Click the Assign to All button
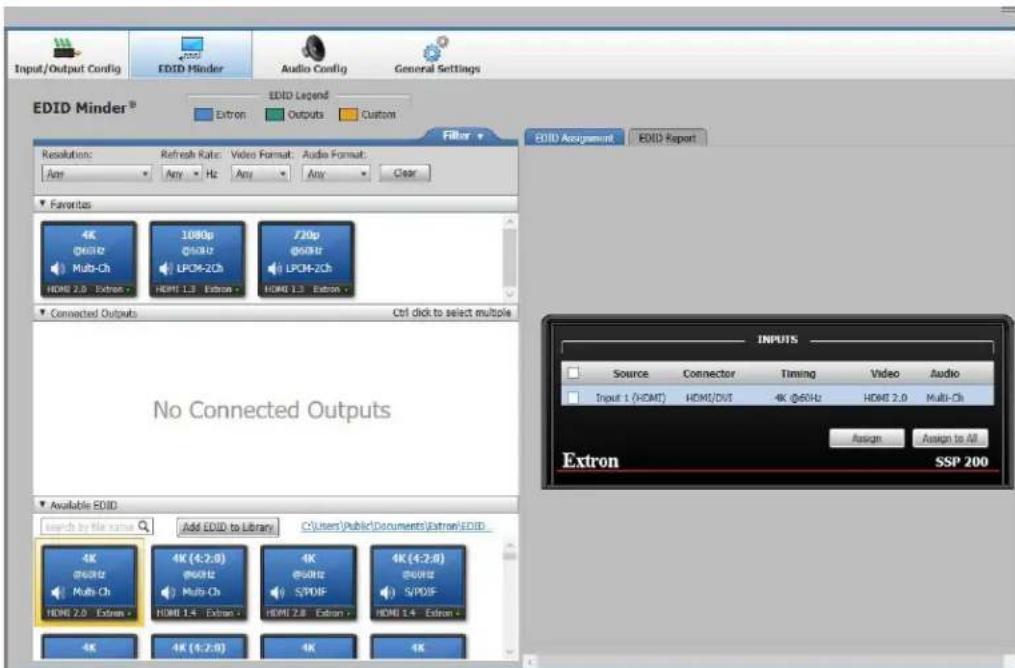This screenshot has height=668, width=1015. [950, 438]
